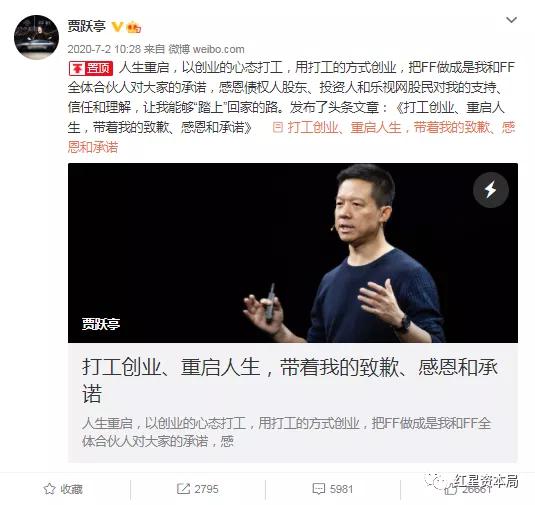Viewport: 535px width, 505px height.
Task: Open the post timestamp 2020-7-2 10:28
Action: click(104, 49)
